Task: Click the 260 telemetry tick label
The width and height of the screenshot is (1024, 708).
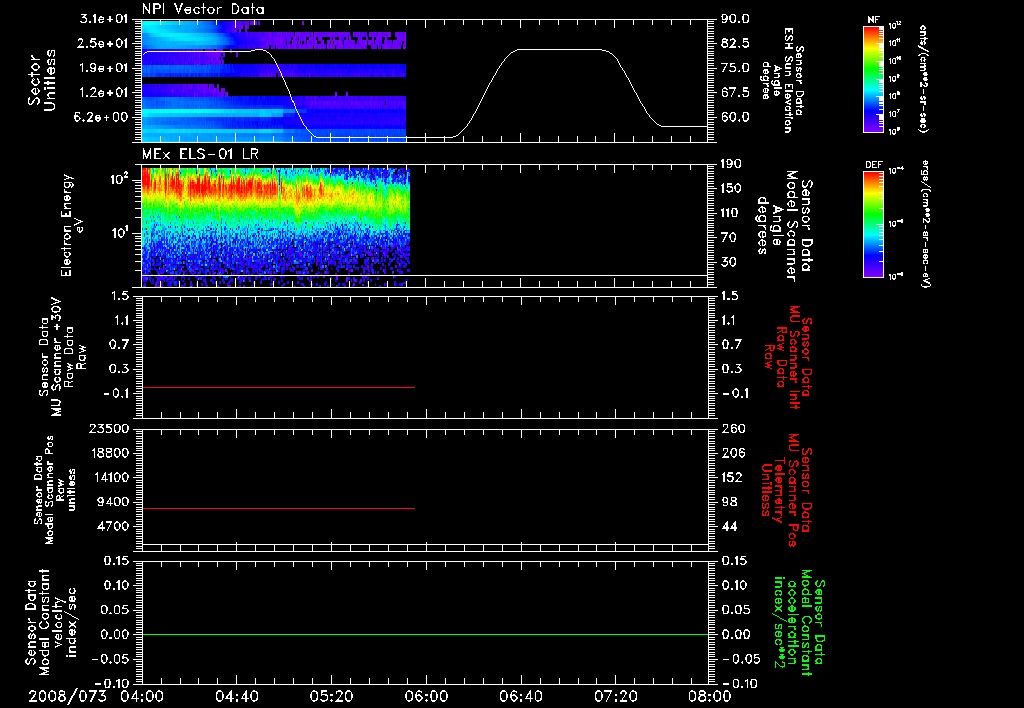Action: coord(732,428)
